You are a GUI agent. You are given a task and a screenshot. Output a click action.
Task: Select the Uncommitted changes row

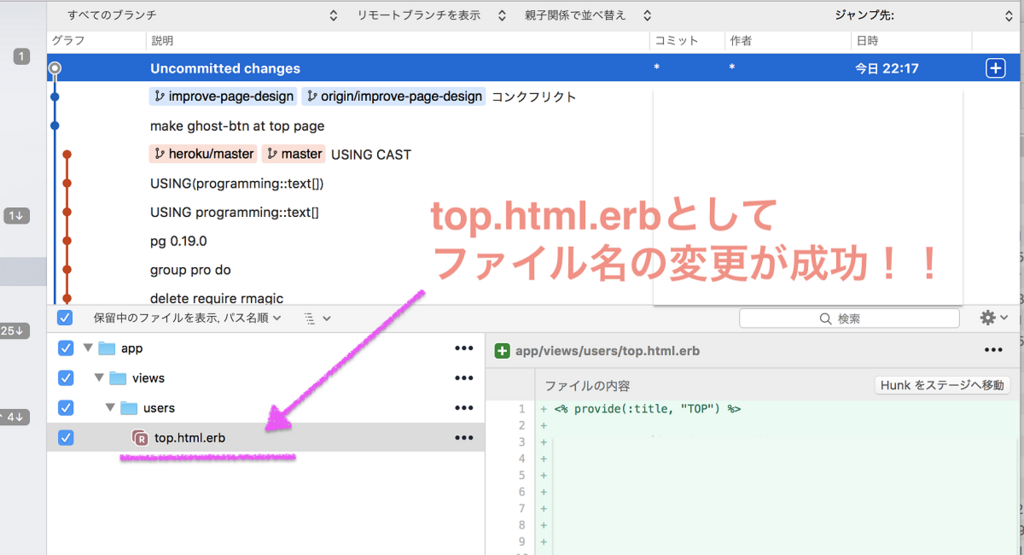533,68
